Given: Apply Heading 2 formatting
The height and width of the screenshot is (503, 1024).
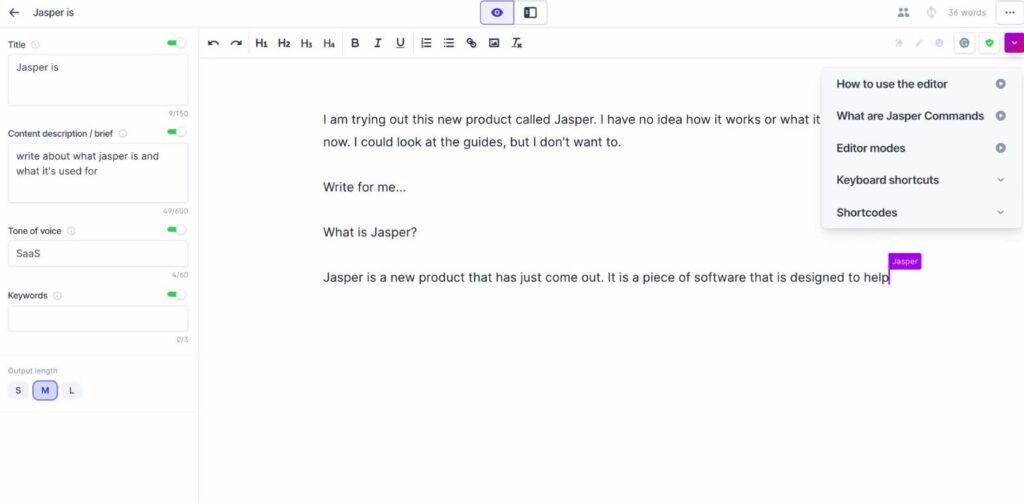Looking at the screenshot, I should tap(283, 43).
